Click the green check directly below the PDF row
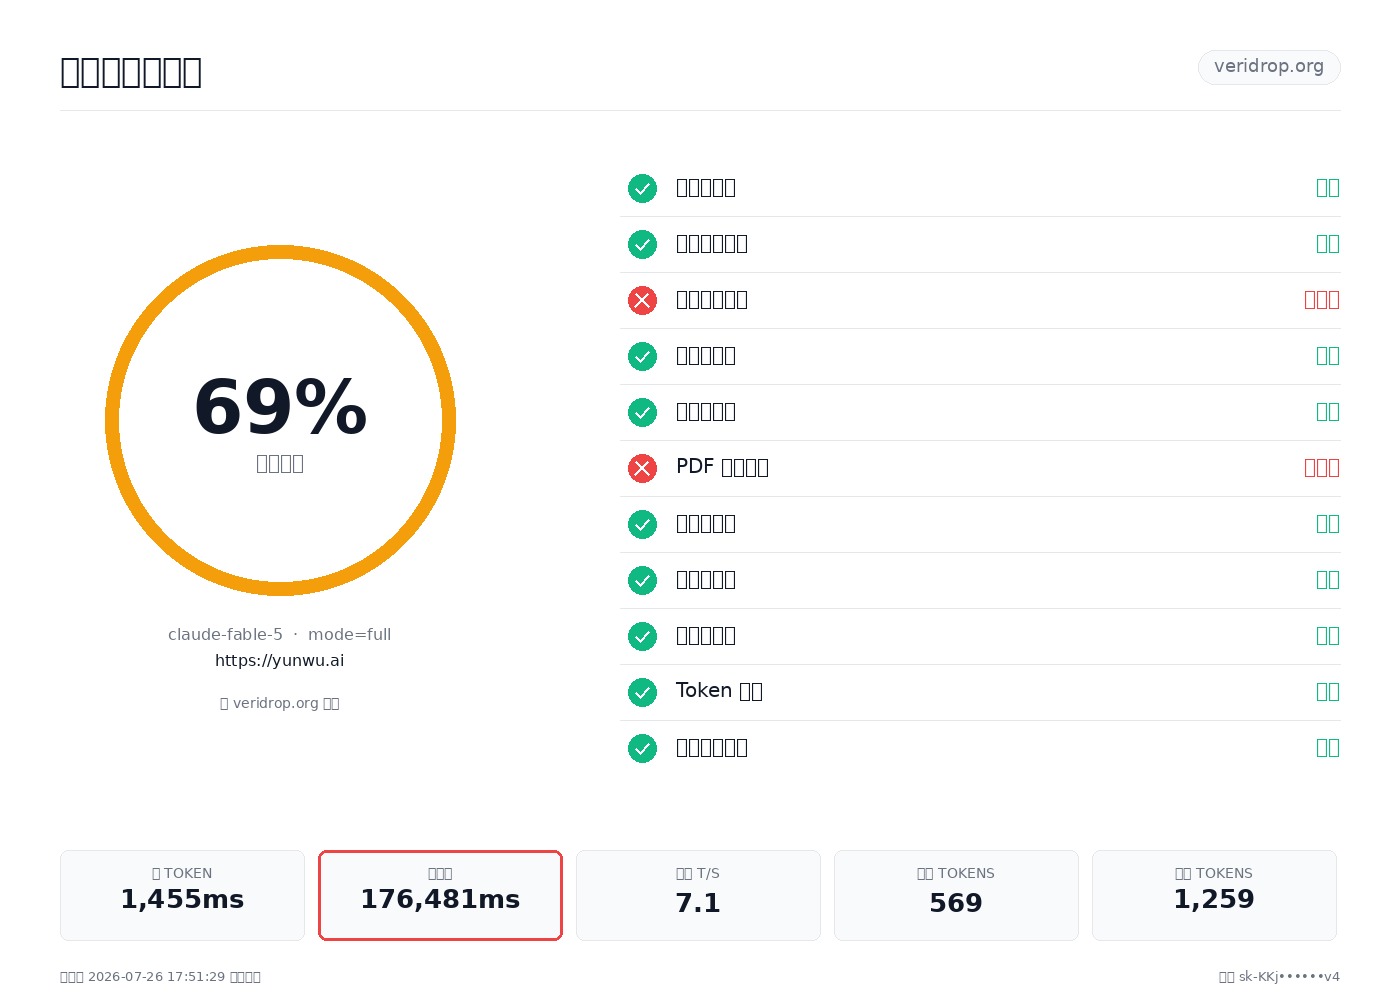 (642, 524)
